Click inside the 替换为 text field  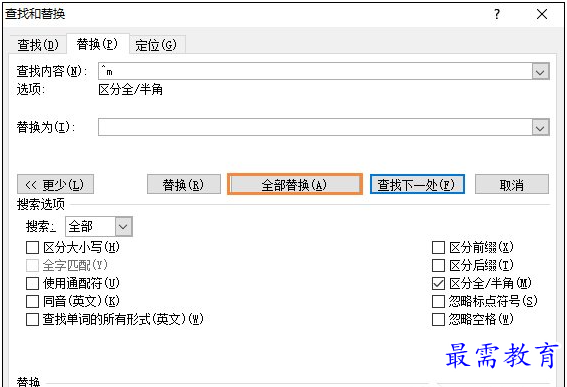pyautogui.click(x=315, y=127)
